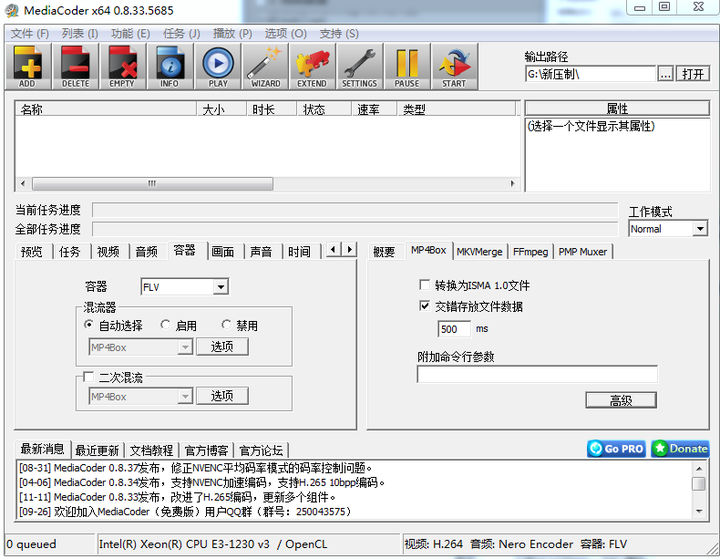Click the 混流器 选项 button
720x559 pixels.
[x=222, y=347]
